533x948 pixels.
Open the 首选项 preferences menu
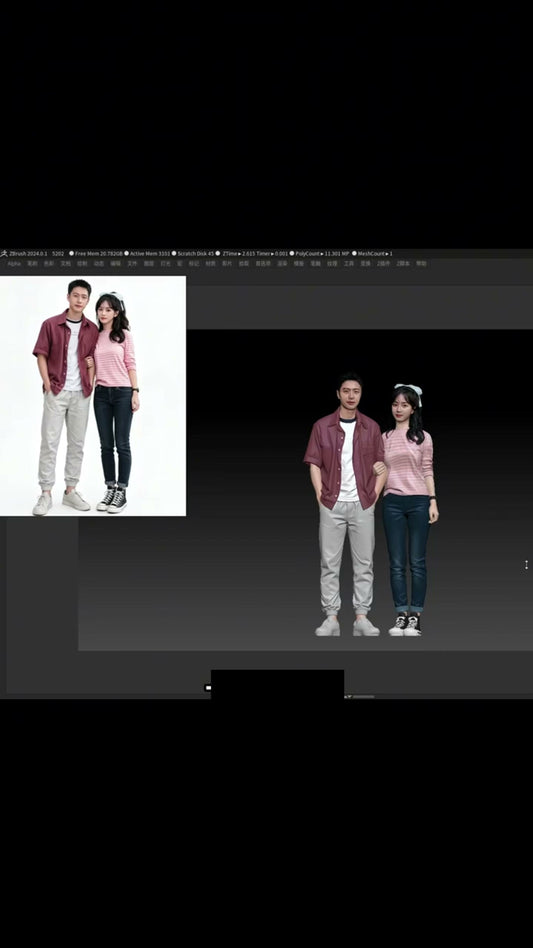(x=263, y=264)
